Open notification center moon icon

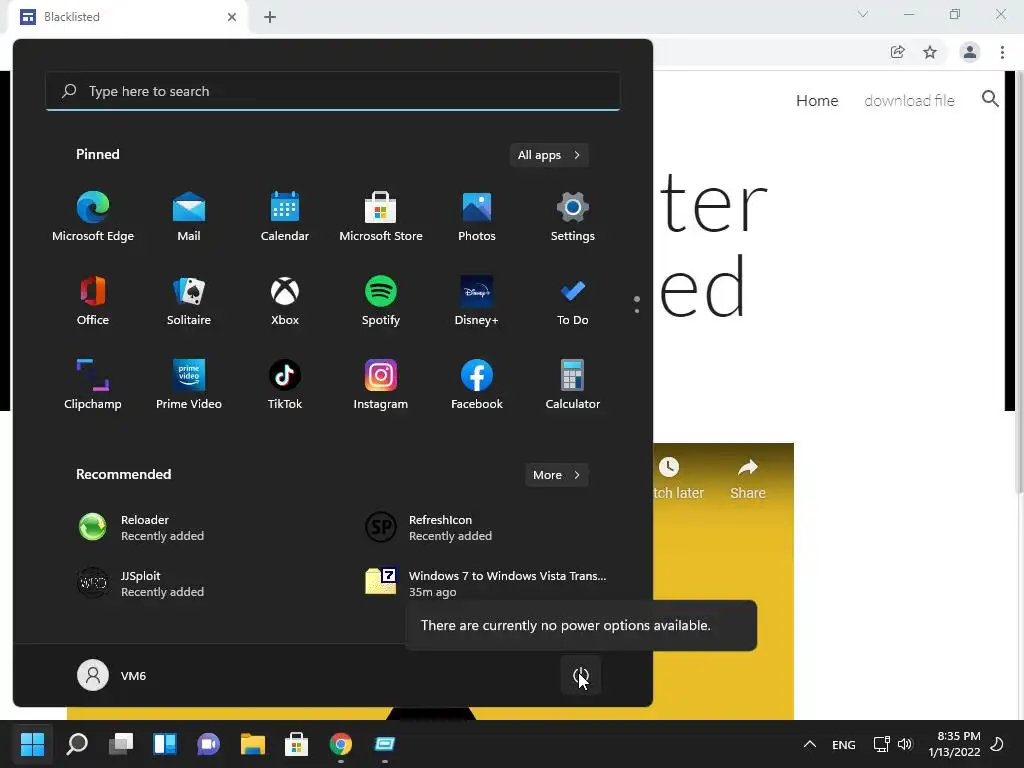tap(998, 744)
